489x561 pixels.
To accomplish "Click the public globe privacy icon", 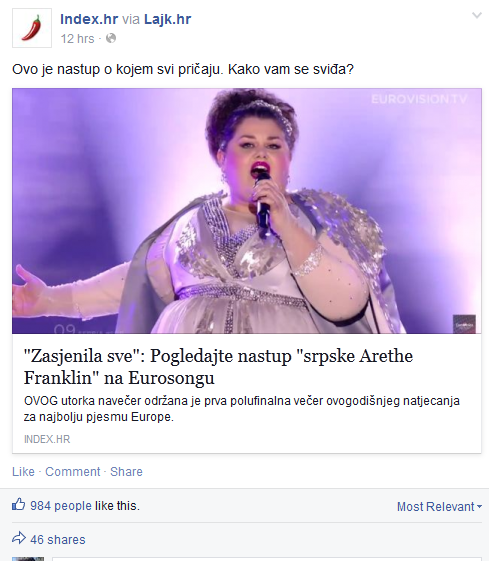I will click(111, 38).
